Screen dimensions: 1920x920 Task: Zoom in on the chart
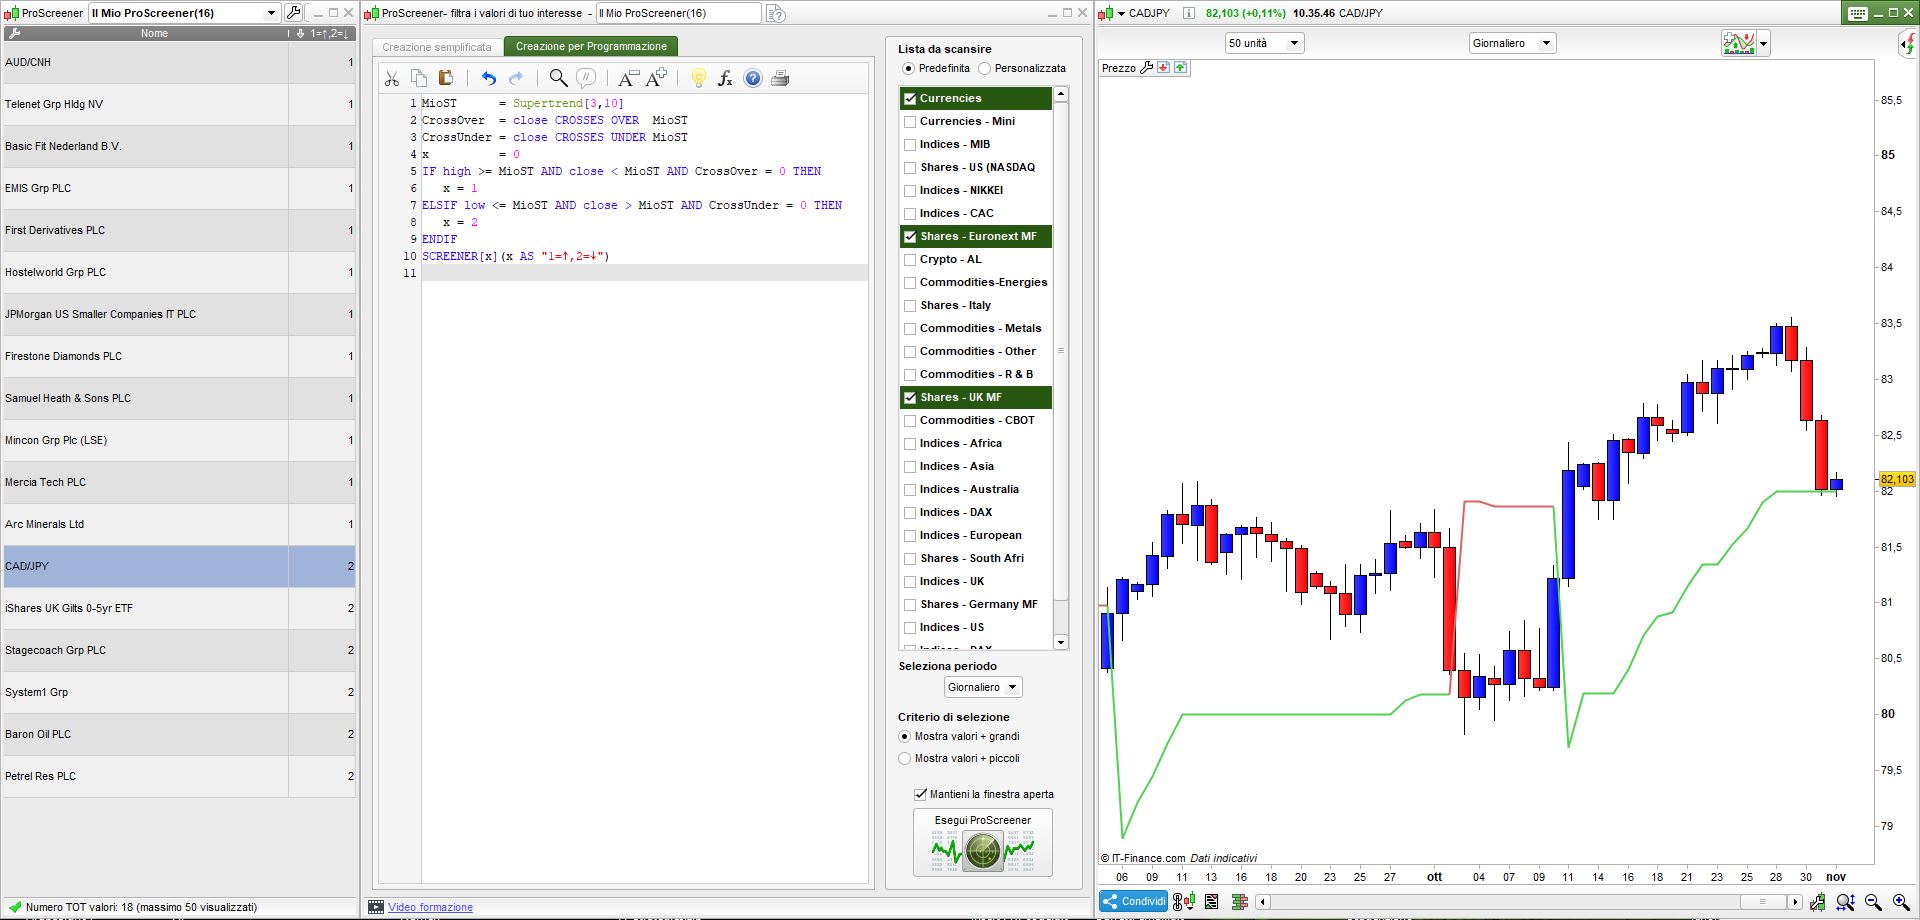(x=1901, y=902)
